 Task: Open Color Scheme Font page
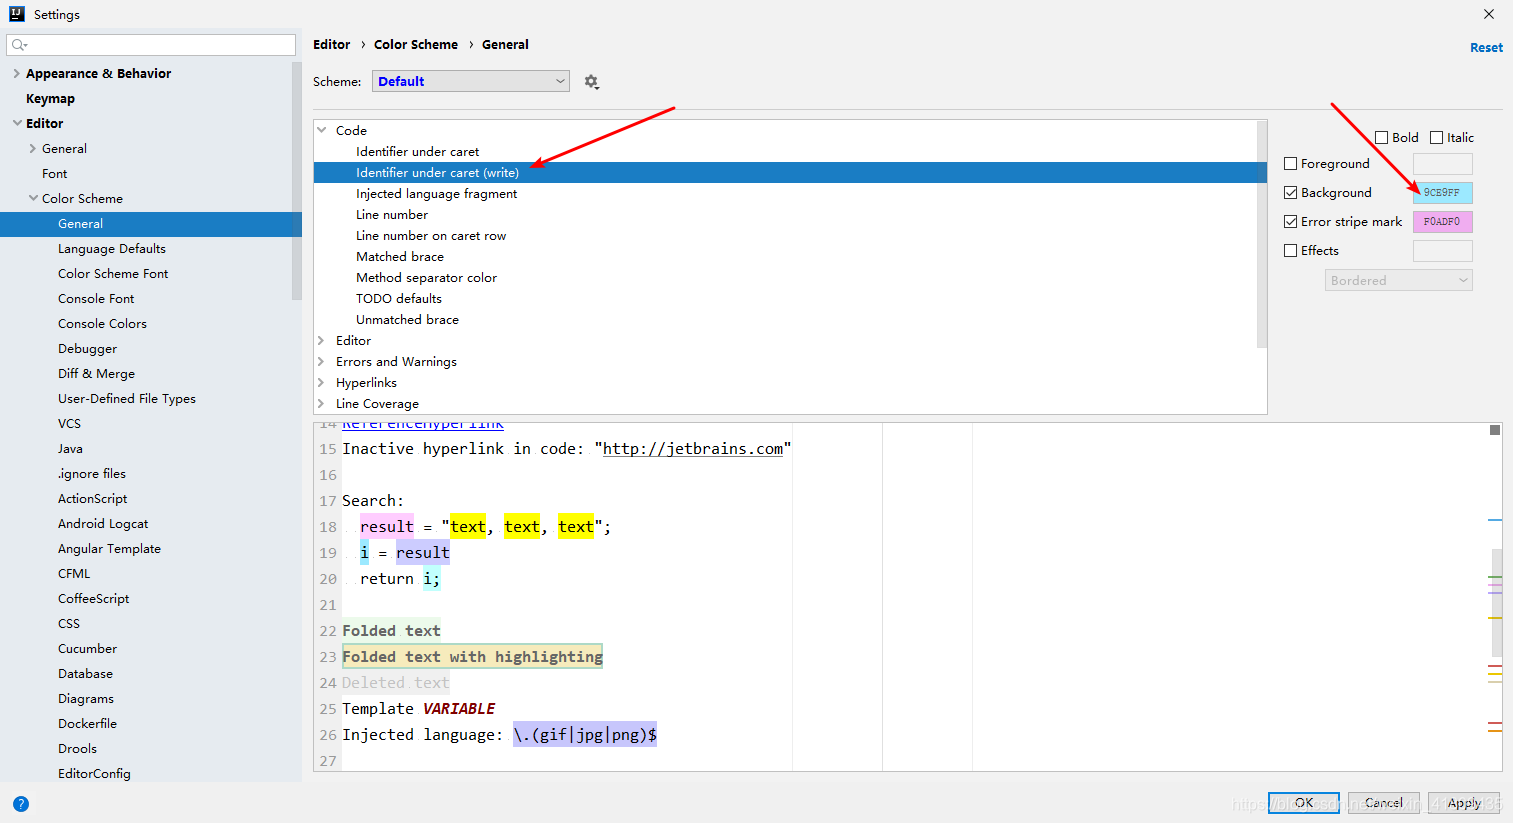coord(113,274)
